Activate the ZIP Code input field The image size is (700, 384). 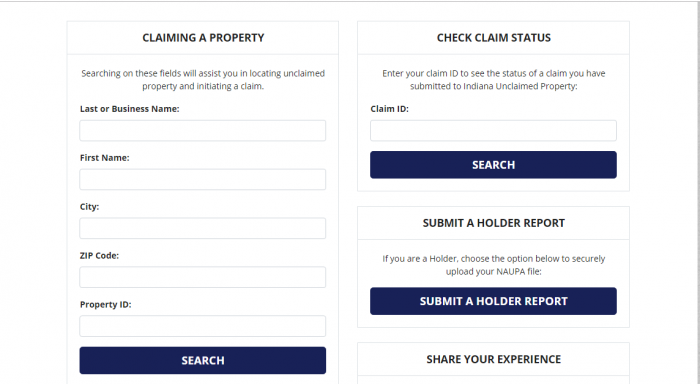tap(203, 277)
